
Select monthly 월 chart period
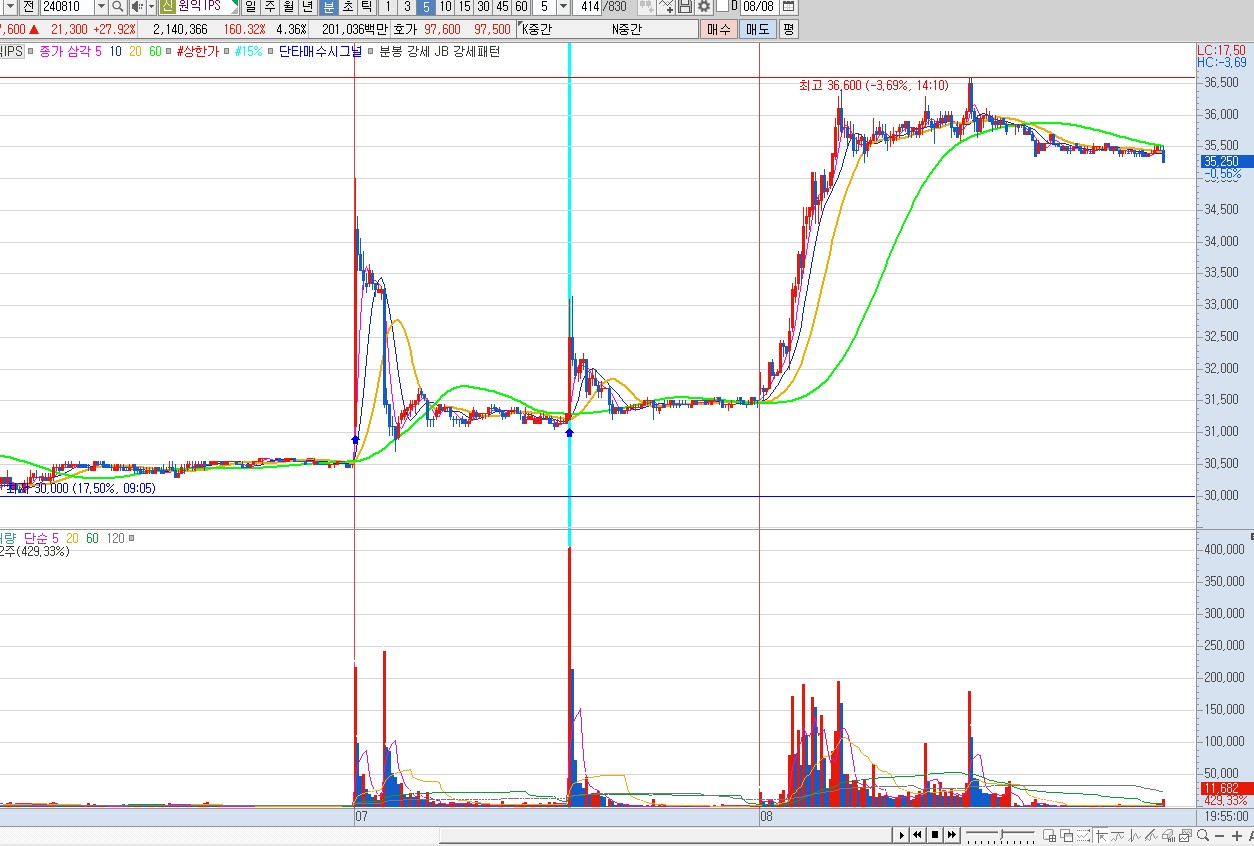(288, 7)
